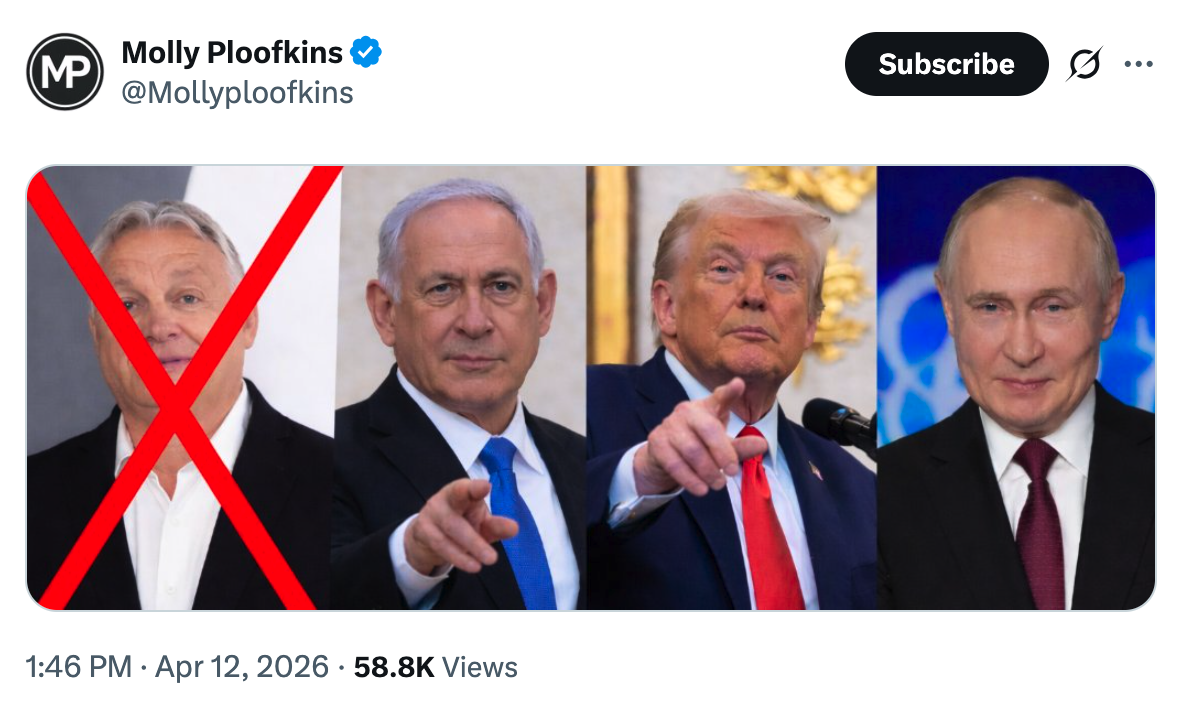
Task: Click the Apr 12, 2026 date
Action: tap(242, 667)
